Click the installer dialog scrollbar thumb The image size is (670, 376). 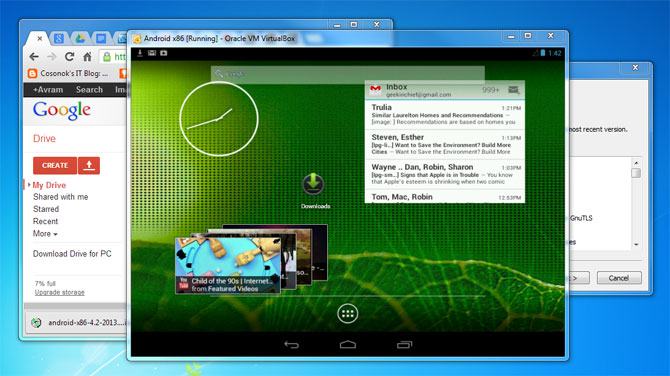[636, 173]
